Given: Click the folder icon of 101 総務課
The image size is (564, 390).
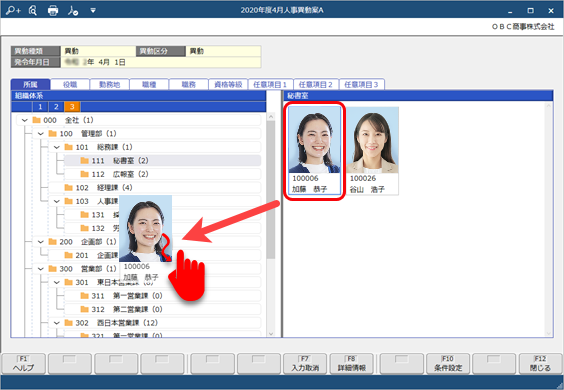Looking at the screenshot, I should (x=68, y=147).
